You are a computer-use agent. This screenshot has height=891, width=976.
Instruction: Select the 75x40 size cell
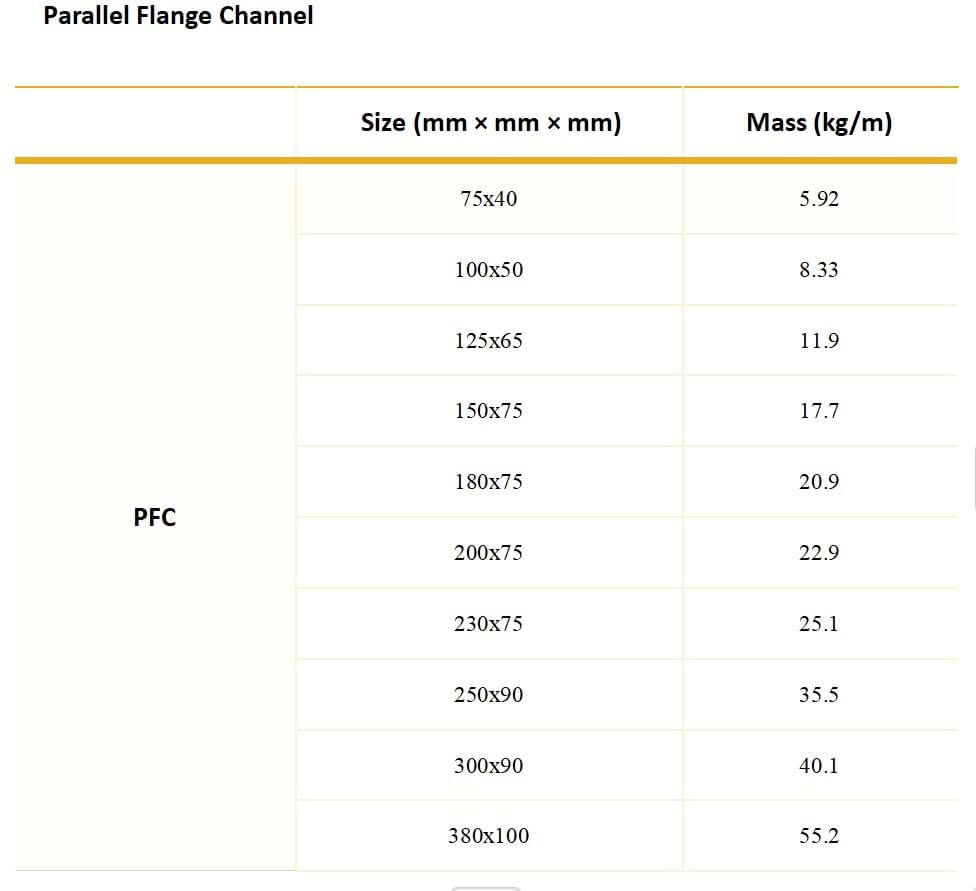click(x=489, y=199)
